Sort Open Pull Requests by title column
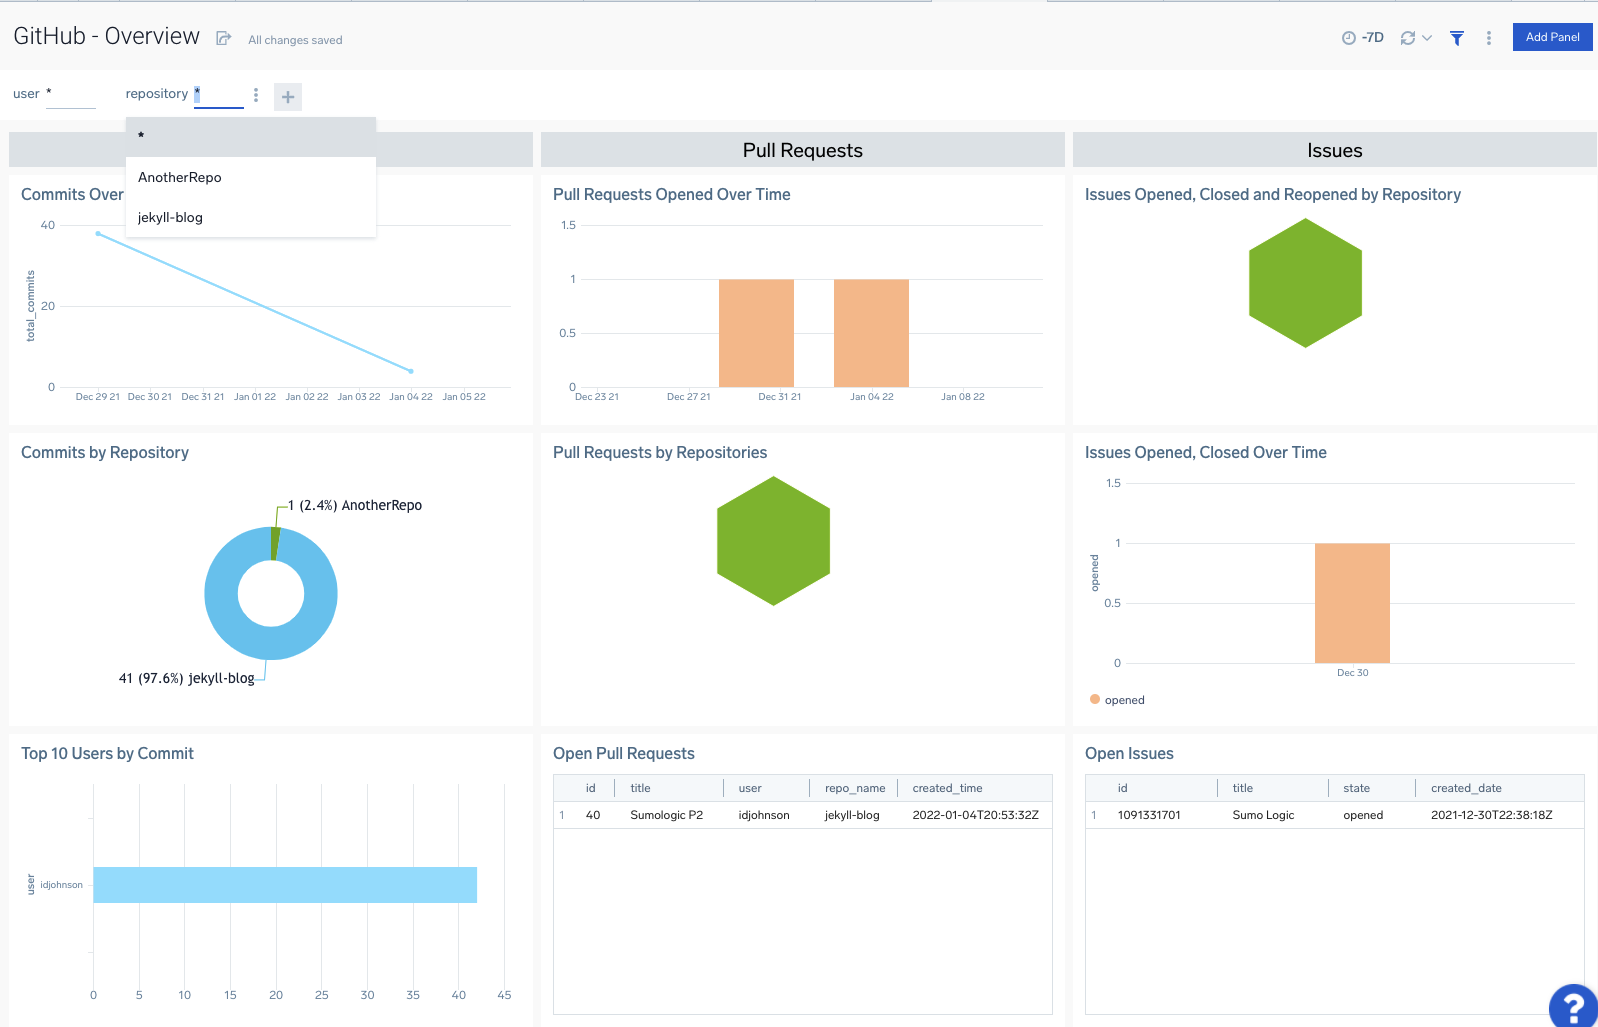Viewport: 1598px width, 1027px height. click(640, 788)
